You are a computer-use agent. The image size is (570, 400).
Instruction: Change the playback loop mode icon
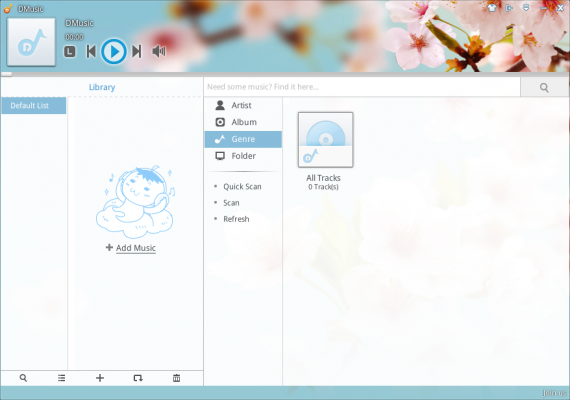coord(138,378)
